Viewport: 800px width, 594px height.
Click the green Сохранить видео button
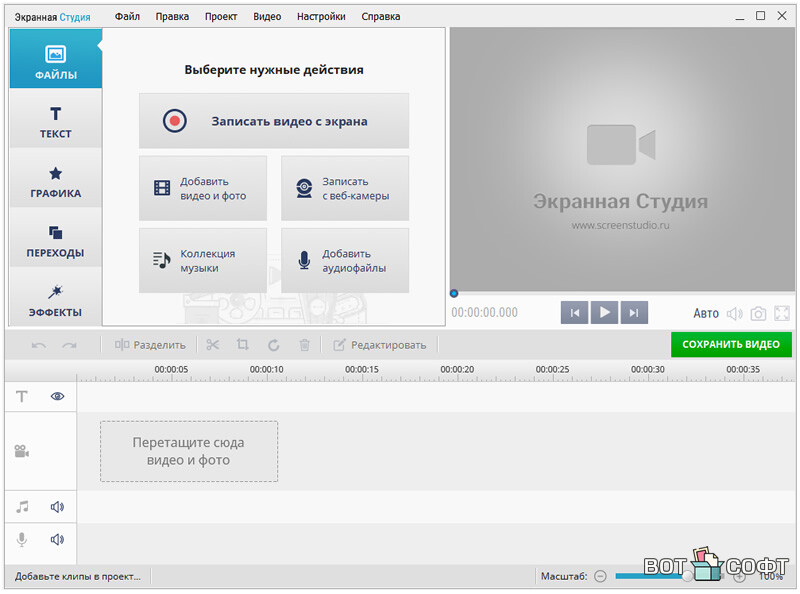pyautogui.click(x=731, y=344)
